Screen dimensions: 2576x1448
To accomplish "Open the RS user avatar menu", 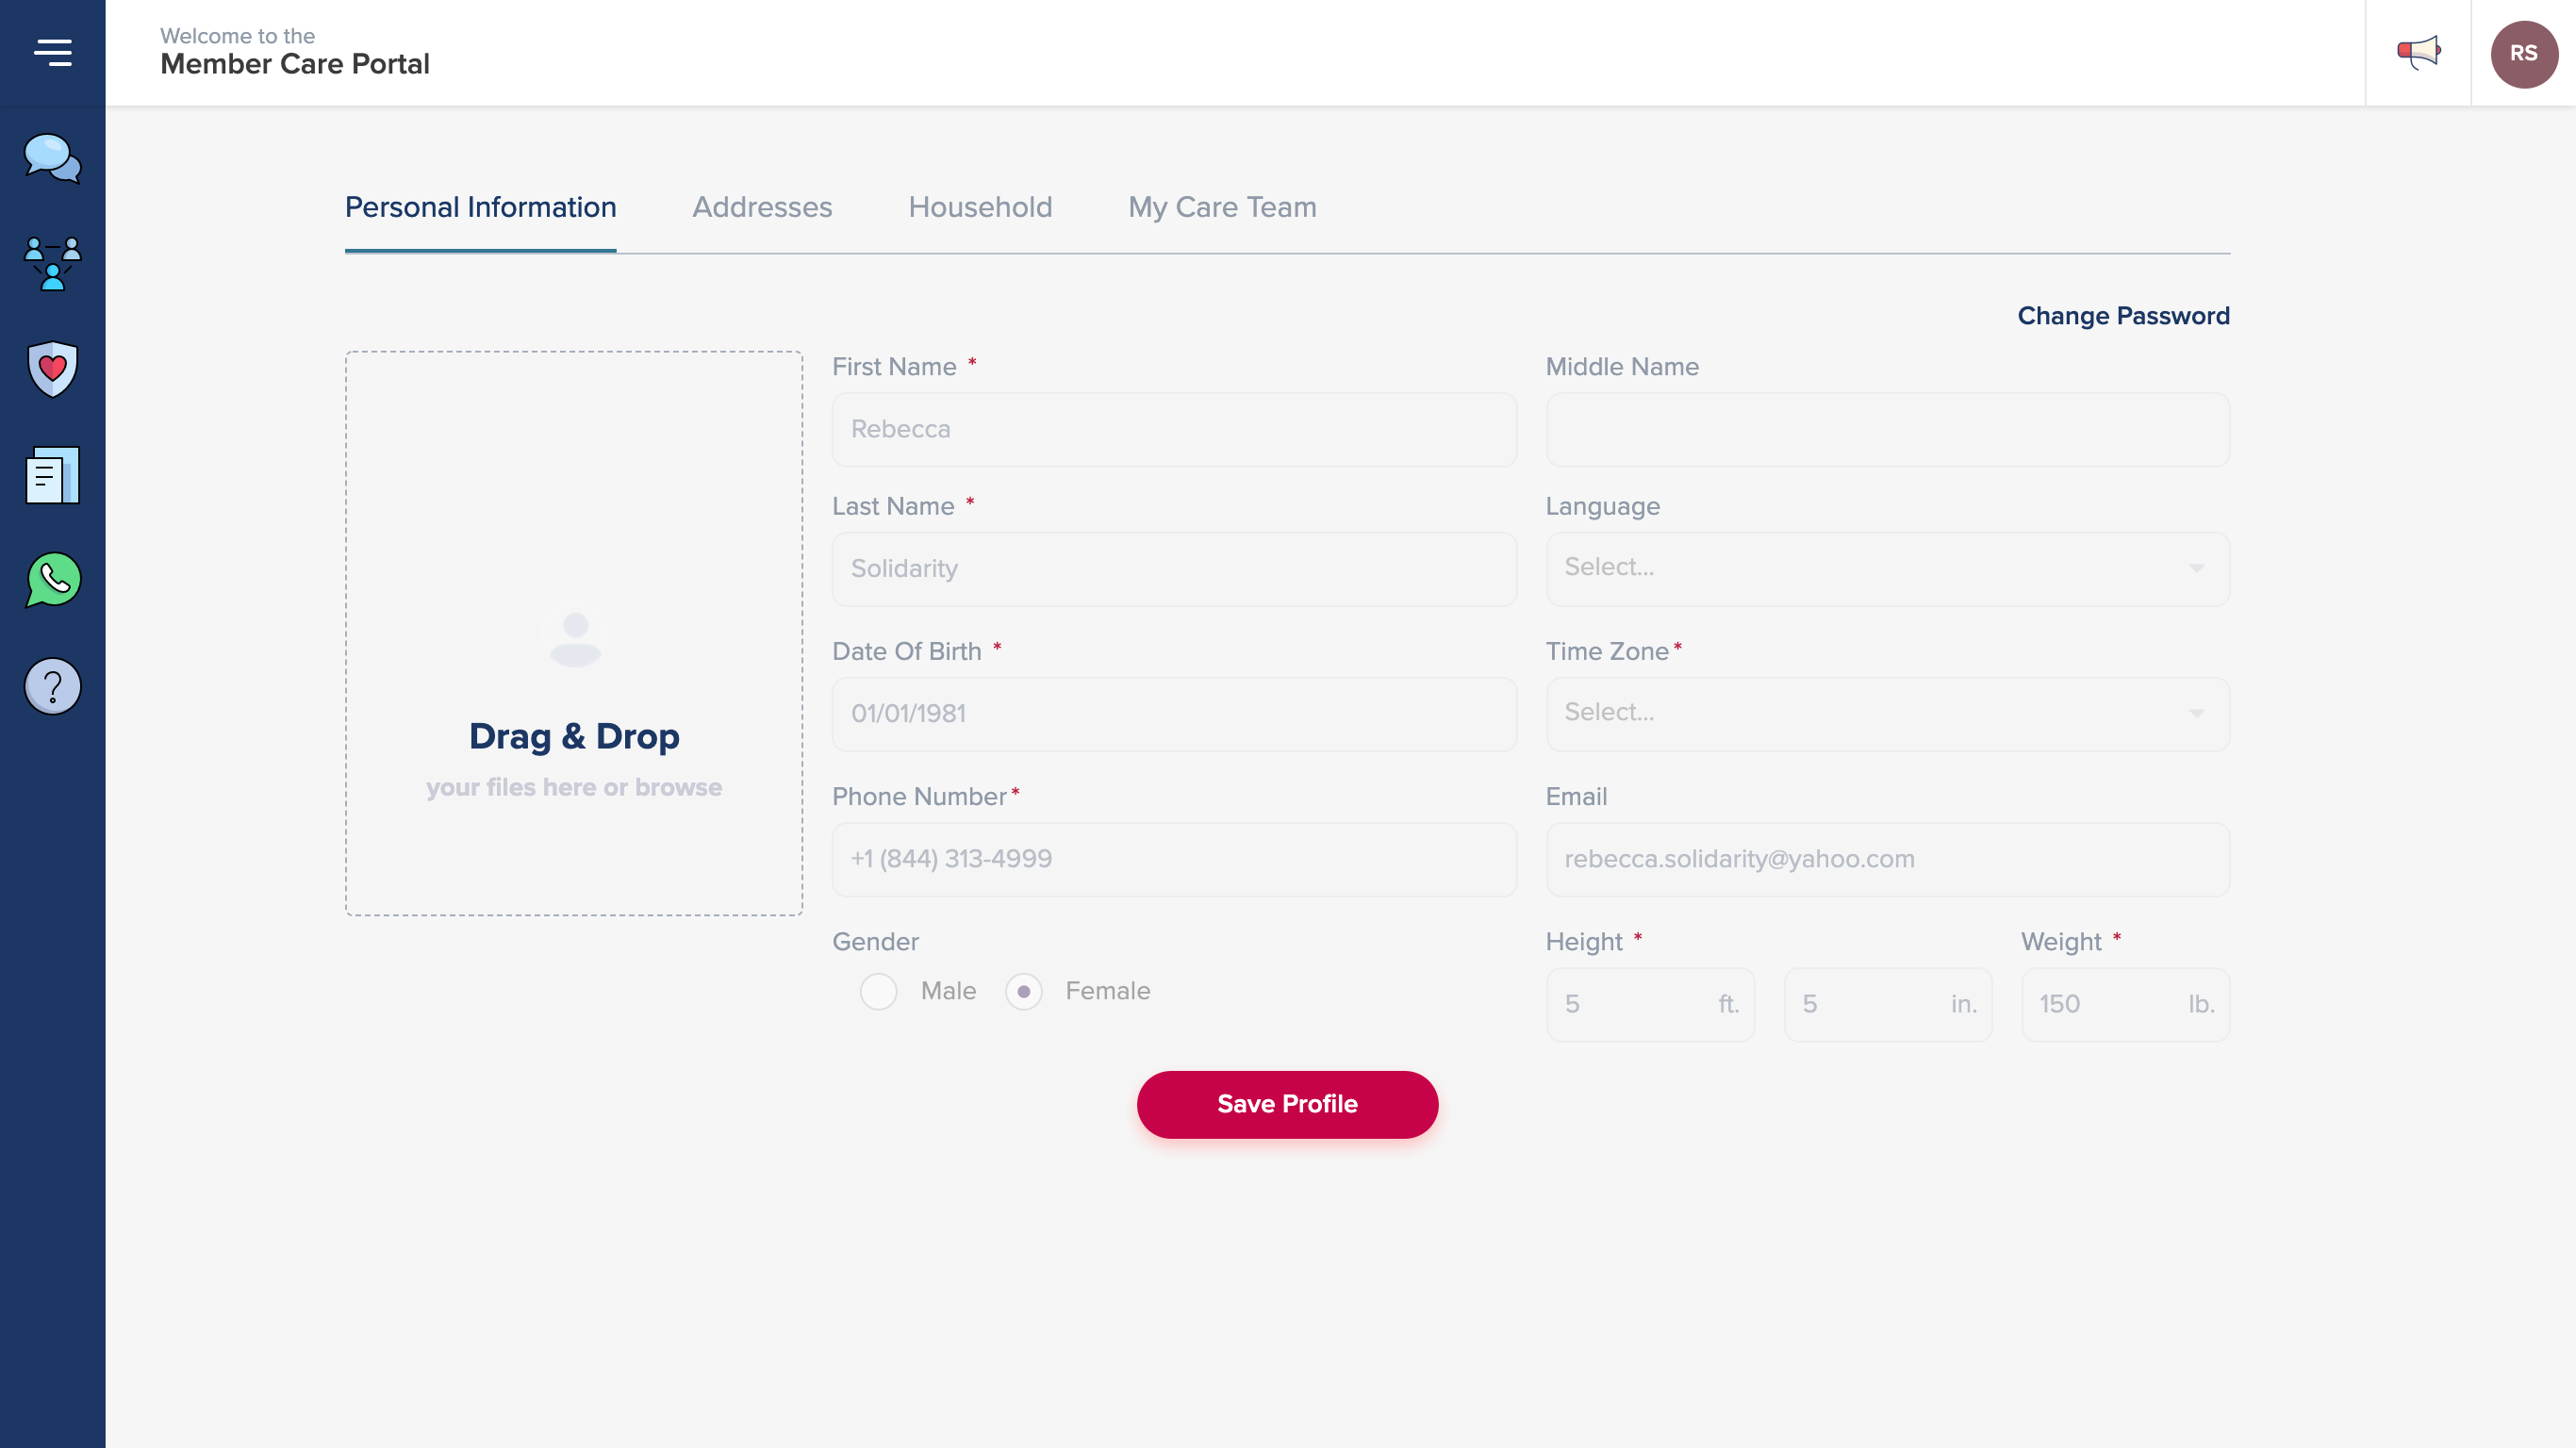I will pyautogui.click(x=2523, y=53).
